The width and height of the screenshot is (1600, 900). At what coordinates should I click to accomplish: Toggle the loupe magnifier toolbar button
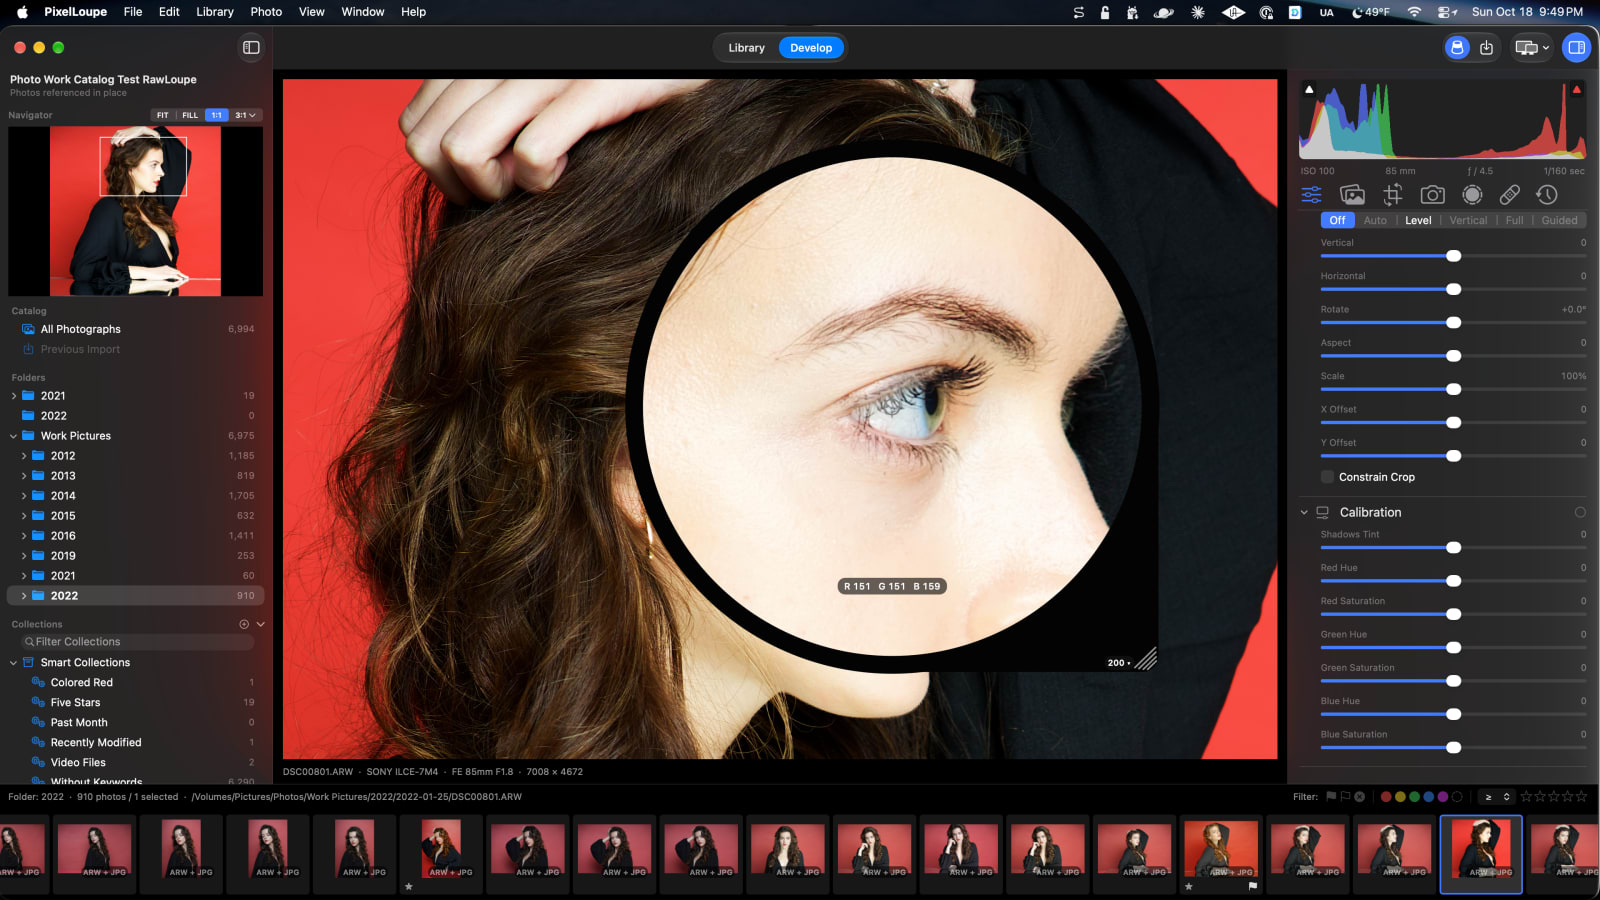pyautogui.click(x=1457, y=47)
